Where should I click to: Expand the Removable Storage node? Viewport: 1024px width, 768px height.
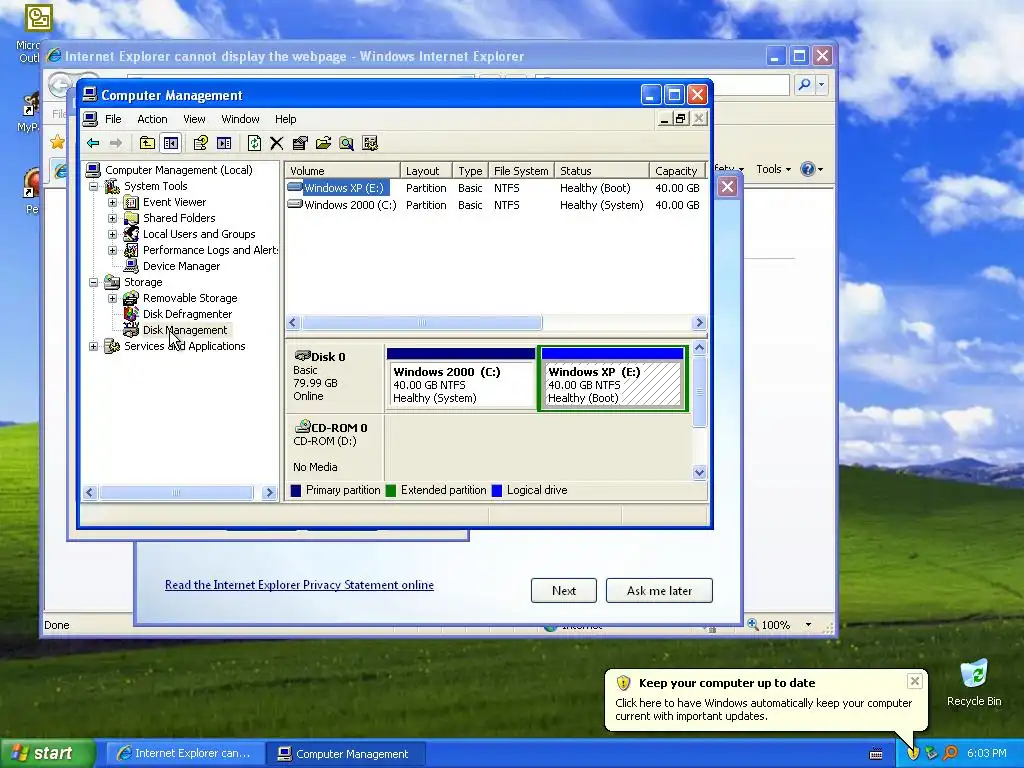112,298
